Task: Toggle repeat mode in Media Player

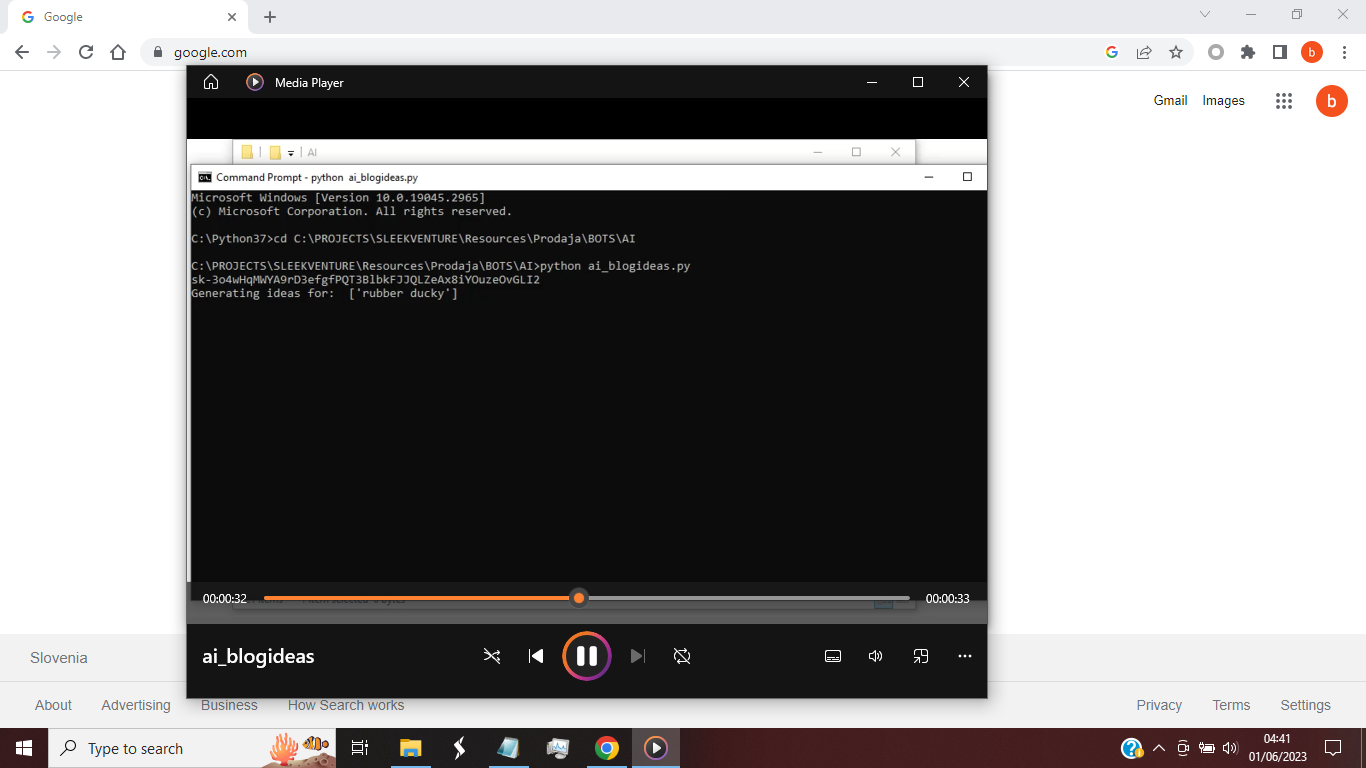Action: click(x=682, y=656)
